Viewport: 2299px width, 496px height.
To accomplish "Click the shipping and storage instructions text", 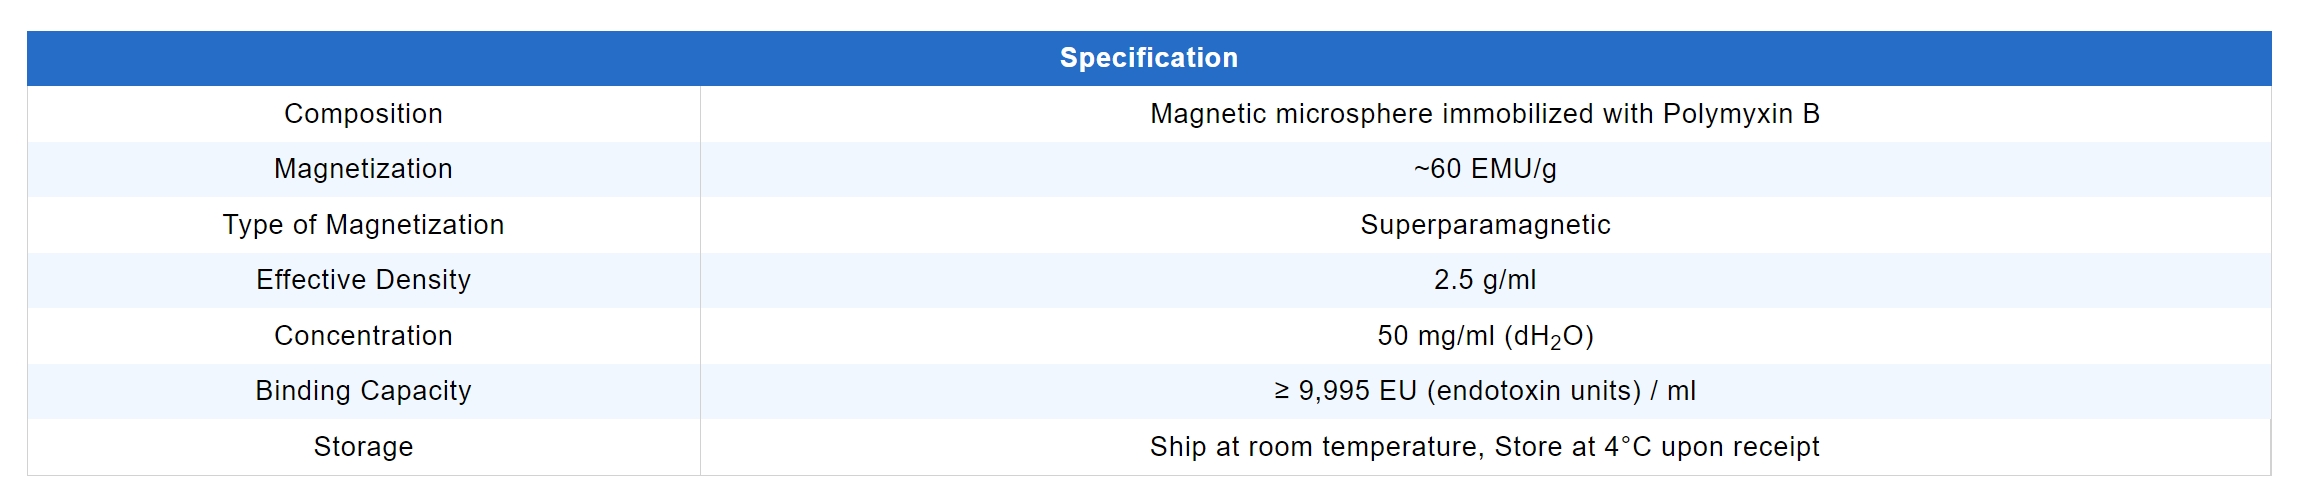I will (1484, 447).
